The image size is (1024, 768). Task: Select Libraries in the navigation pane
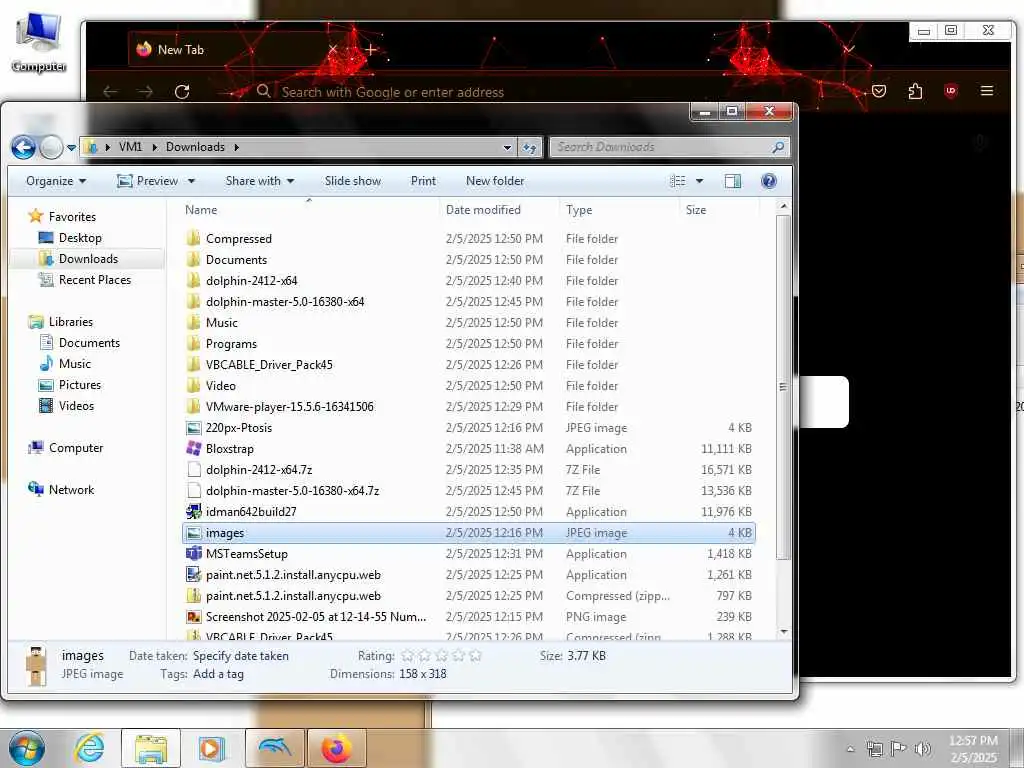pos(71,321)
